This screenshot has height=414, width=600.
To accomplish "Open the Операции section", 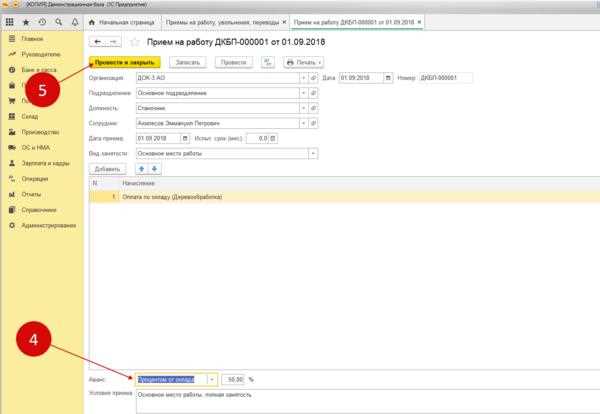I will pos(35,179).
